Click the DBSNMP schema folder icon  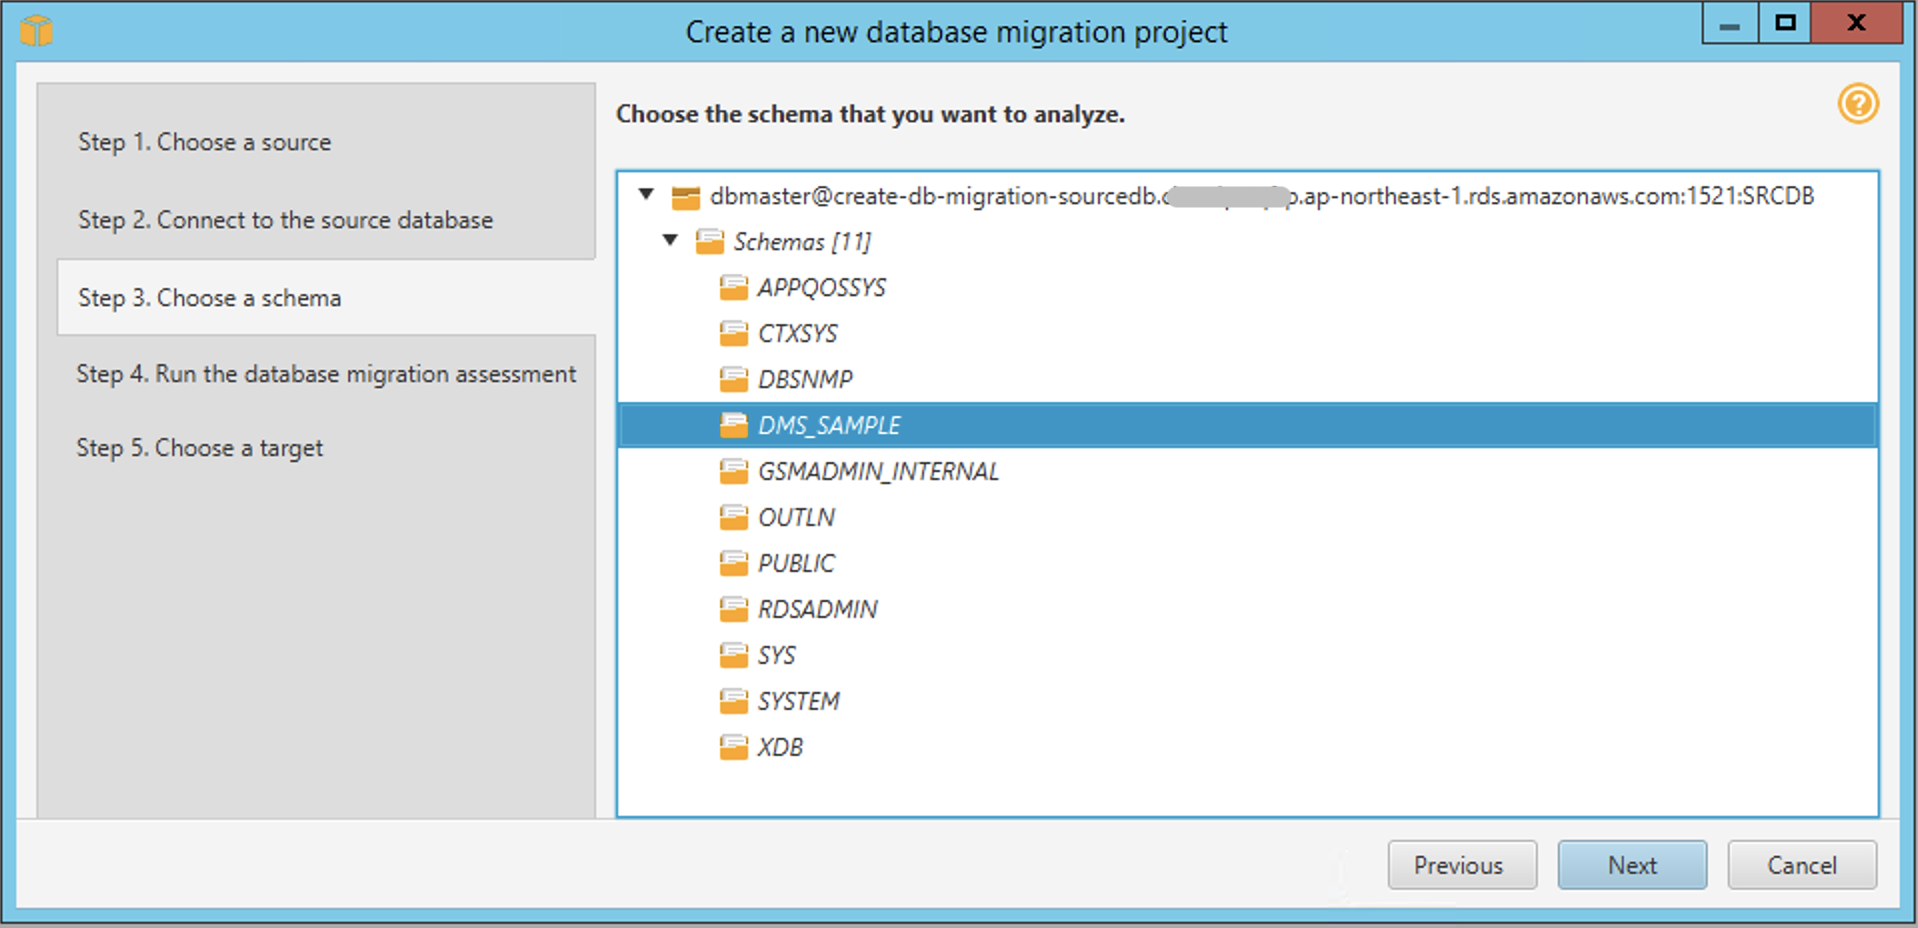[x=733, y=379]
